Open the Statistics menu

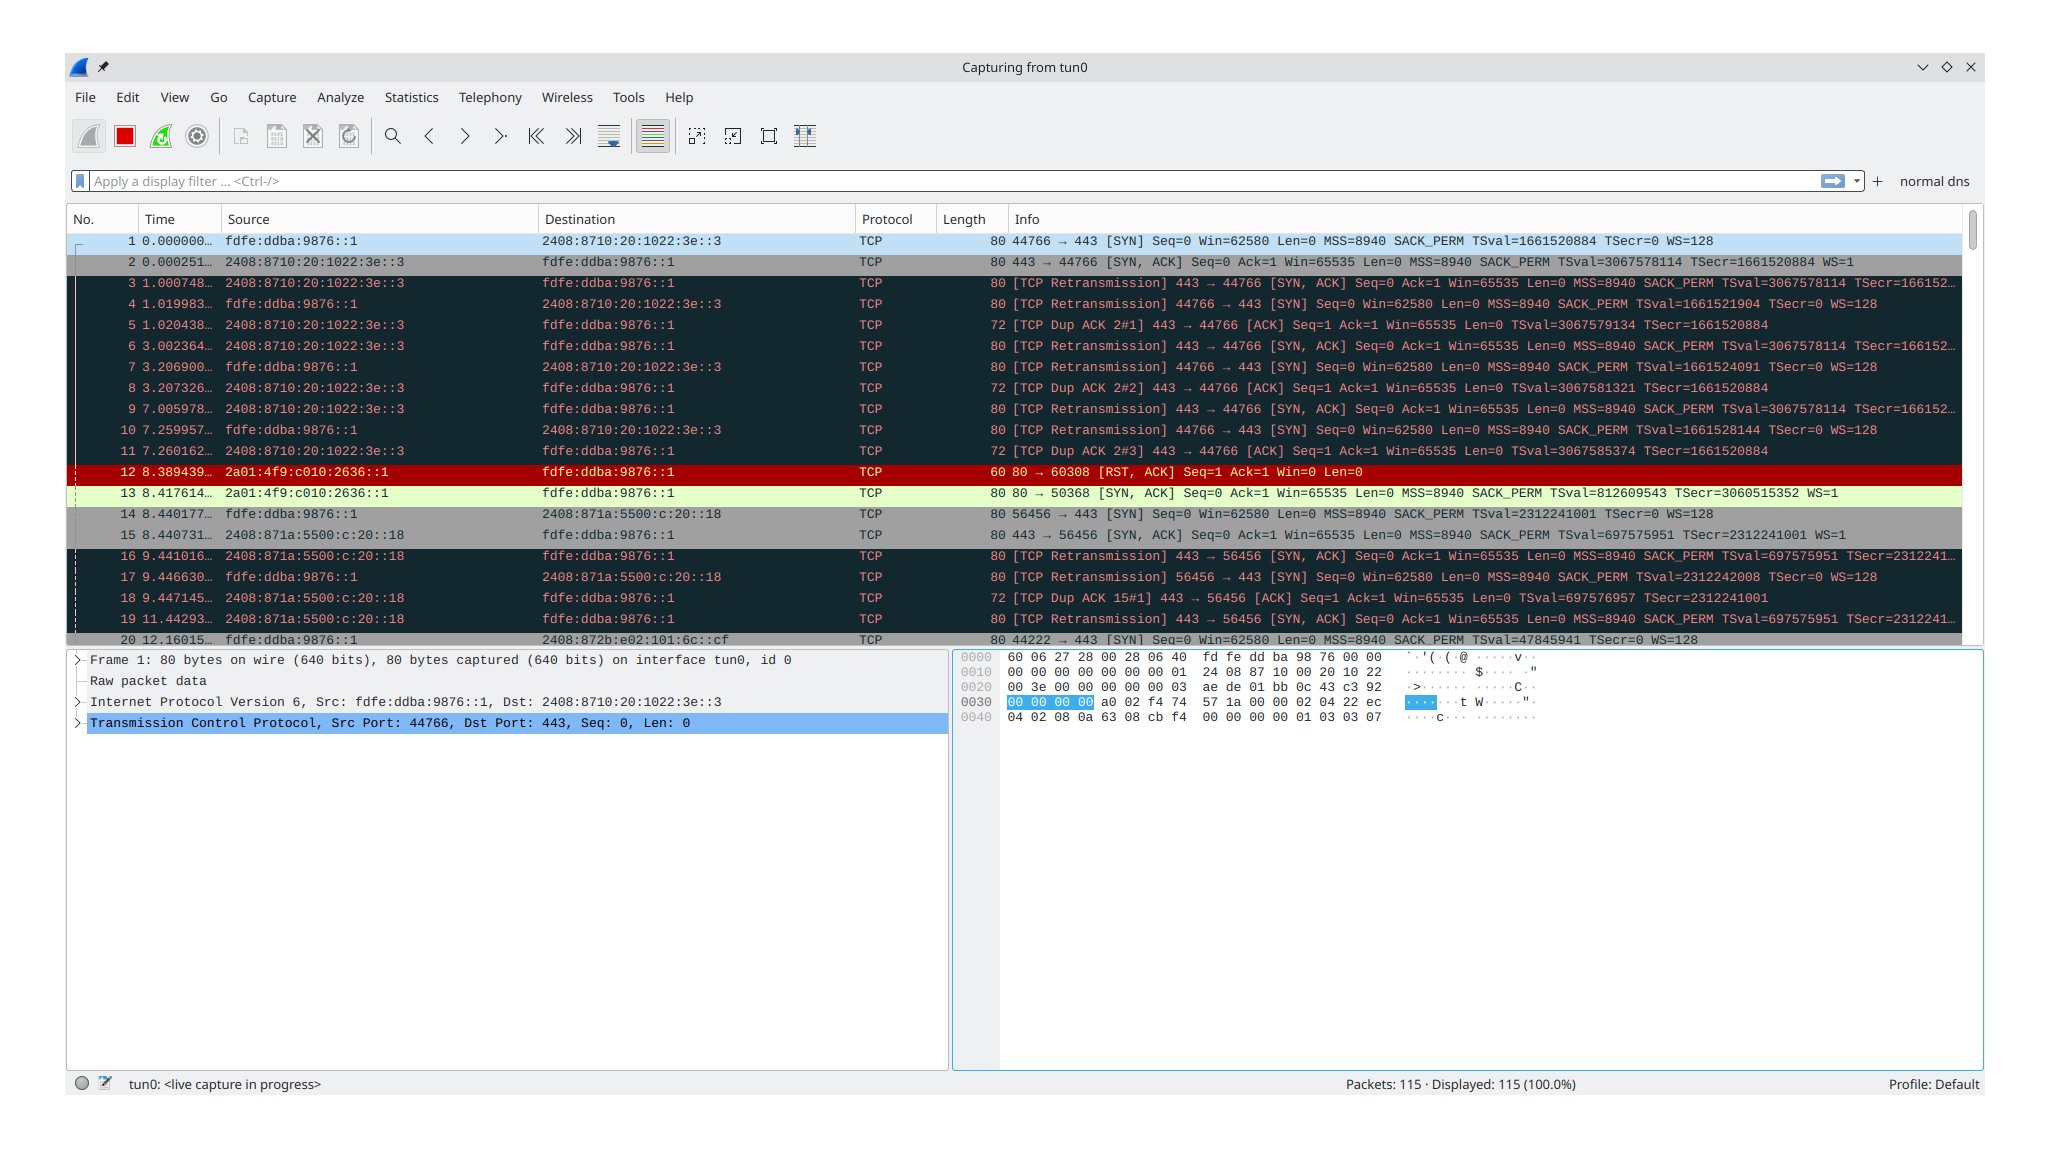(411, 97)
